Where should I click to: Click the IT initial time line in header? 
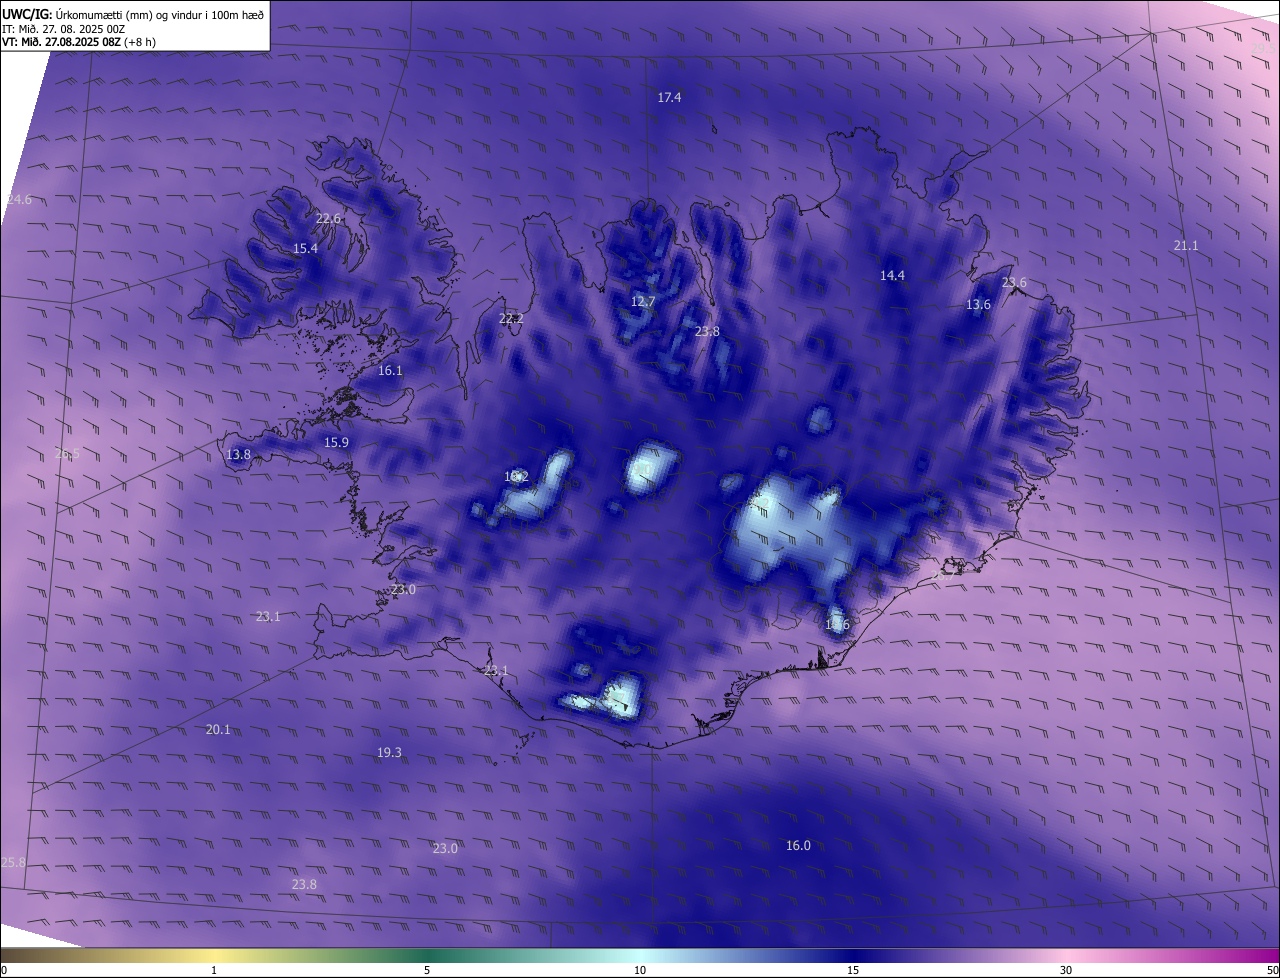tap(63, 28)
